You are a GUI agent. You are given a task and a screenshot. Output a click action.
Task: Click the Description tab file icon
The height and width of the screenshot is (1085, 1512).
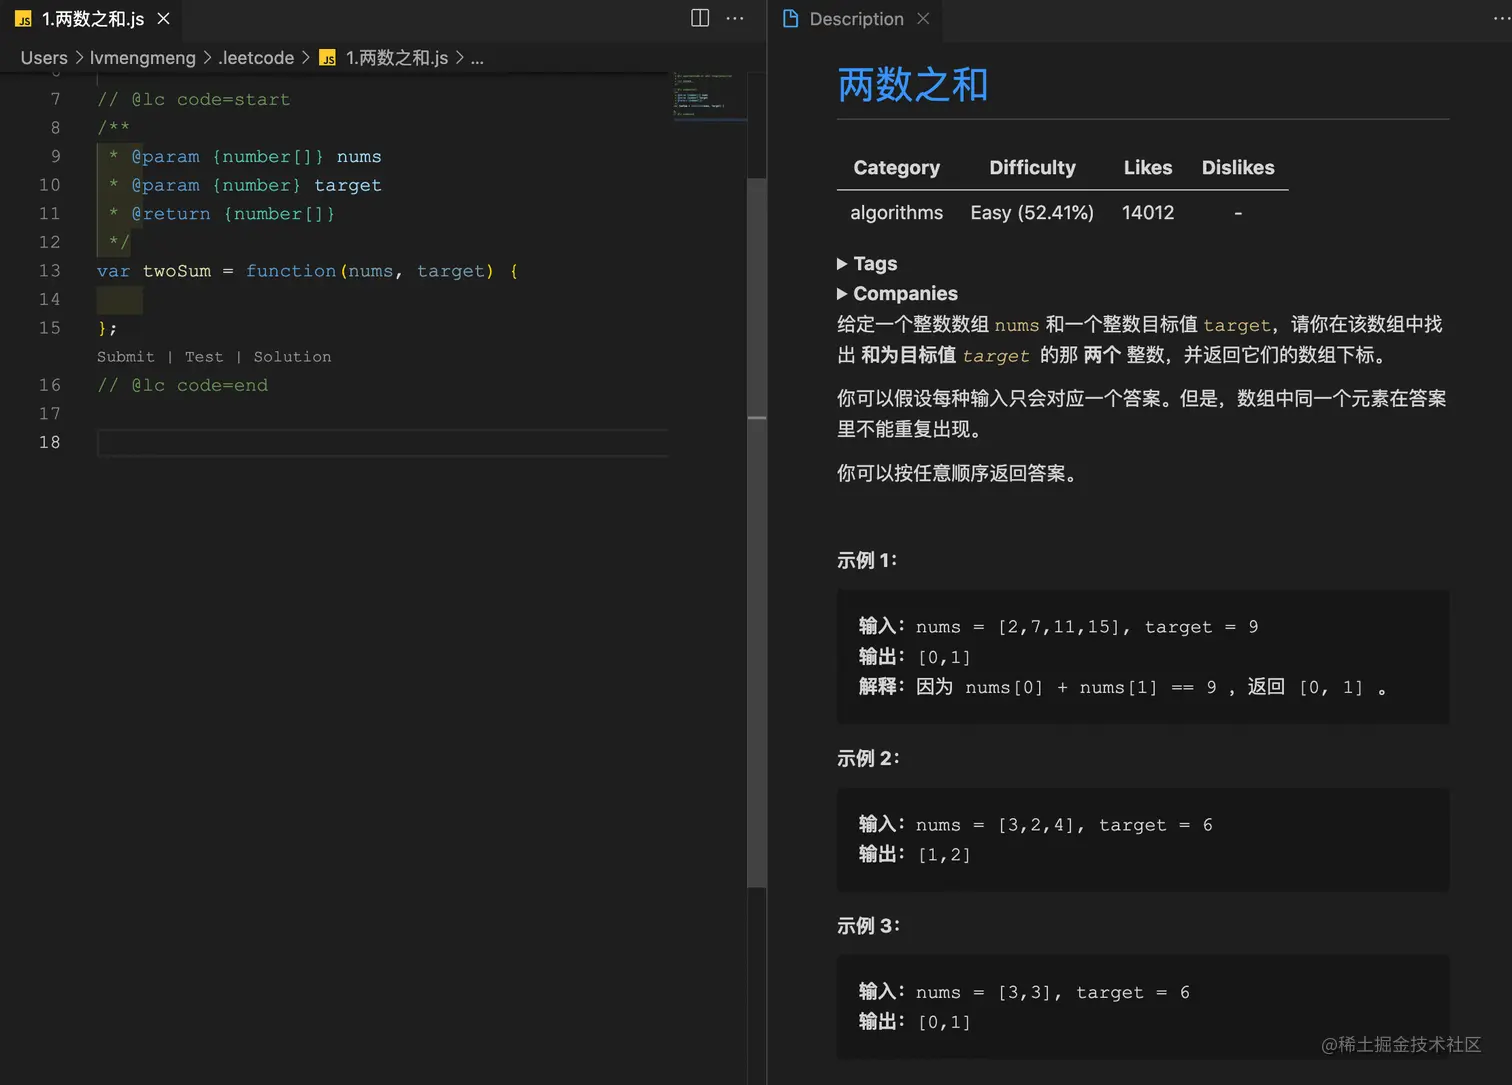pos(790,18)
